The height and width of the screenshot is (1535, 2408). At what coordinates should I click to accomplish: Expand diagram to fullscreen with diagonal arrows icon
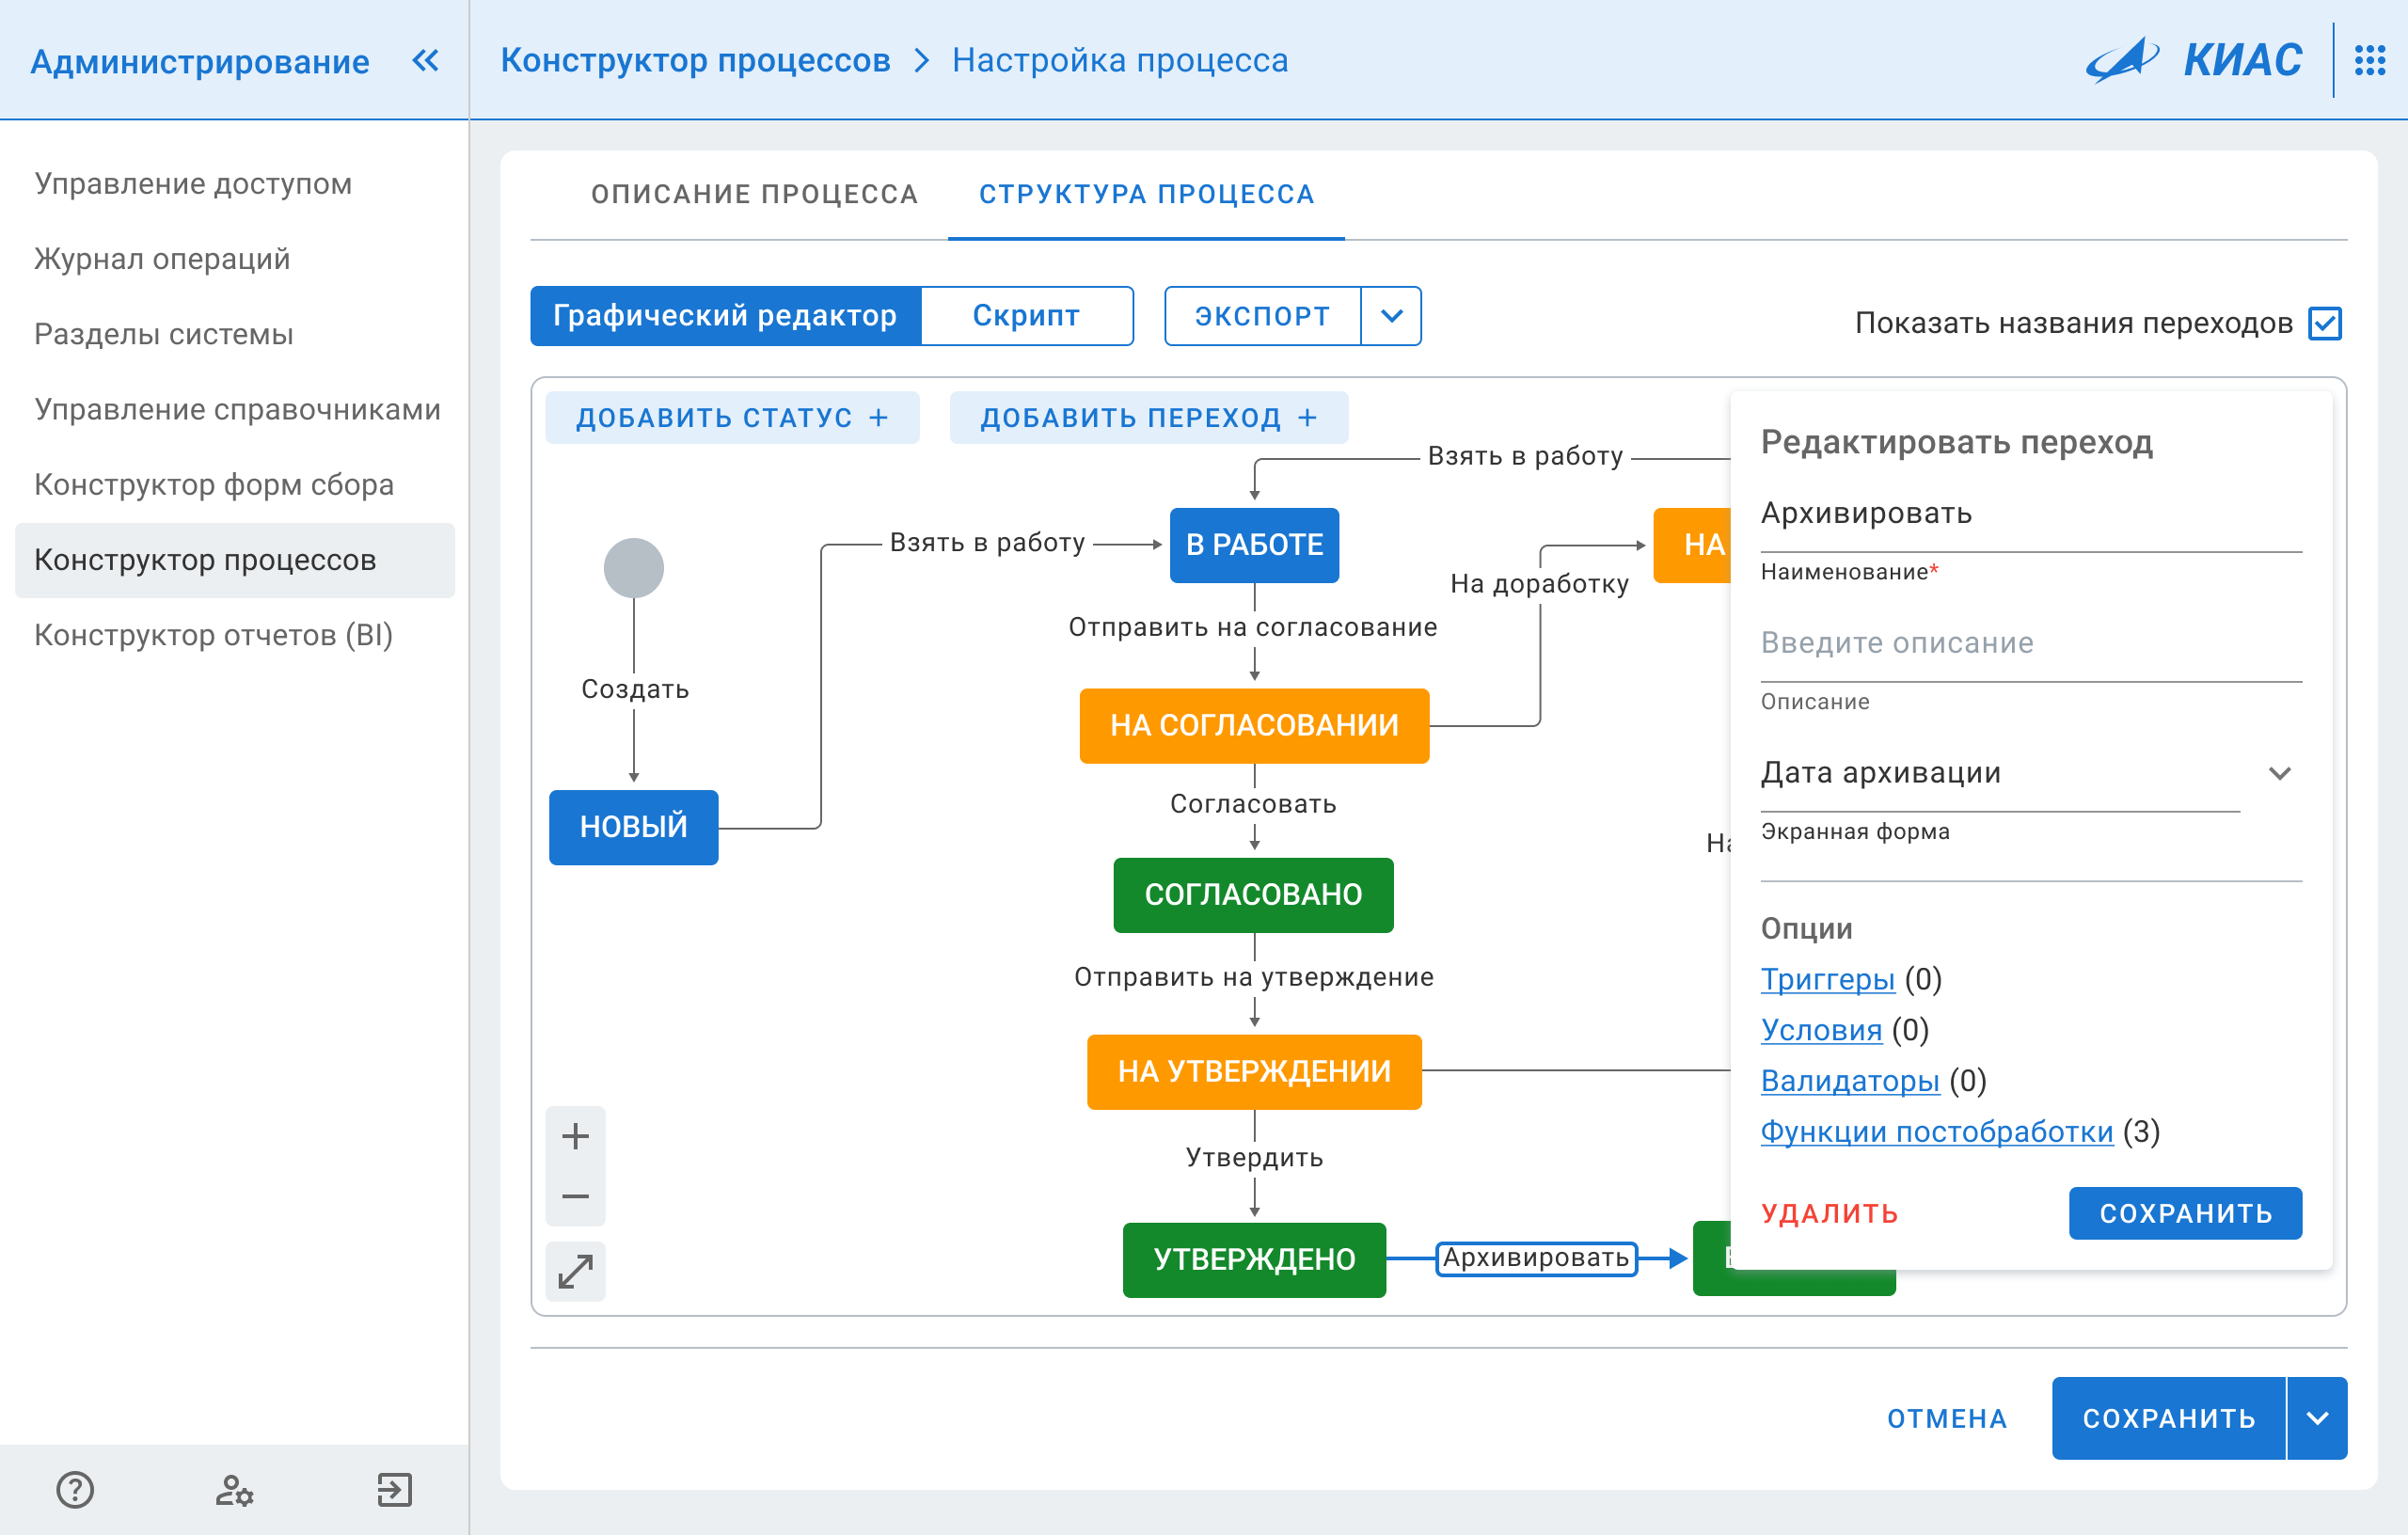575,1272
